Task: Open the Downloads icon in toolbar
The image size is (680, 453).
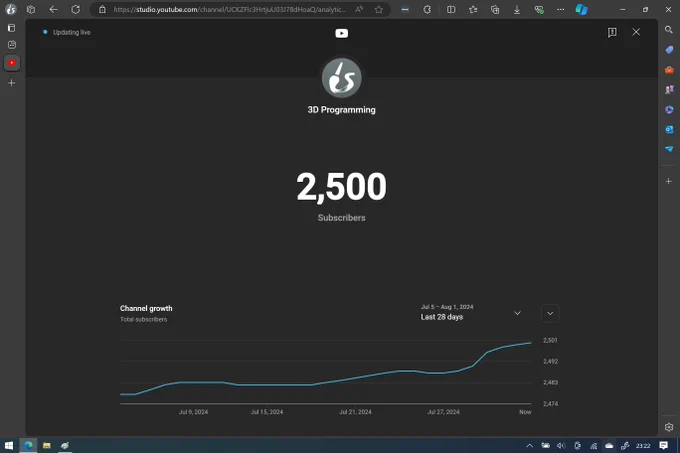Action: (517, 9)
